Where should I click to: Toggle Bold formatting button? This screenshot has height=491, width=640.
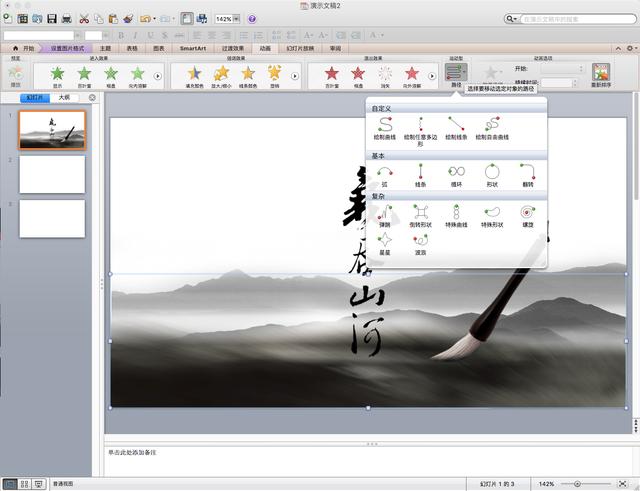[x=121, y=36]
